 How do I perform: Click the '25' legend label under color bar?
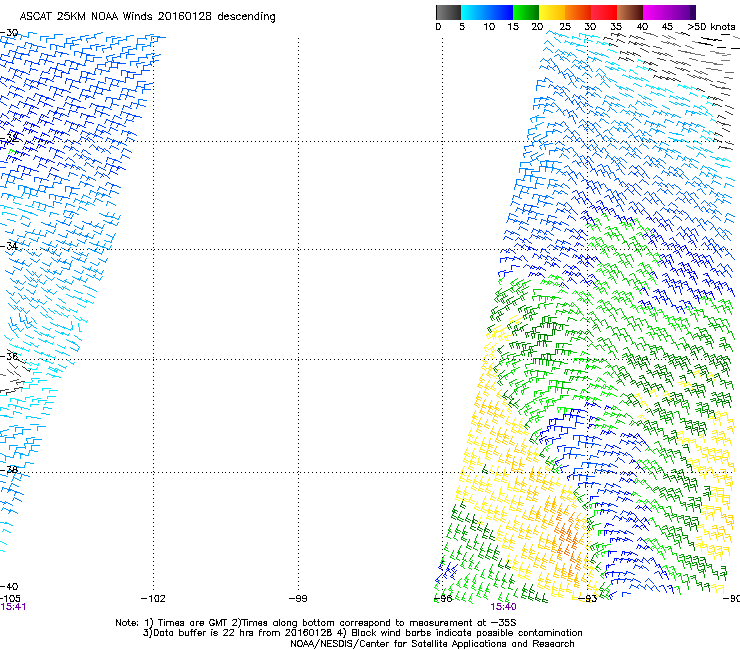(x=565, y=27)
